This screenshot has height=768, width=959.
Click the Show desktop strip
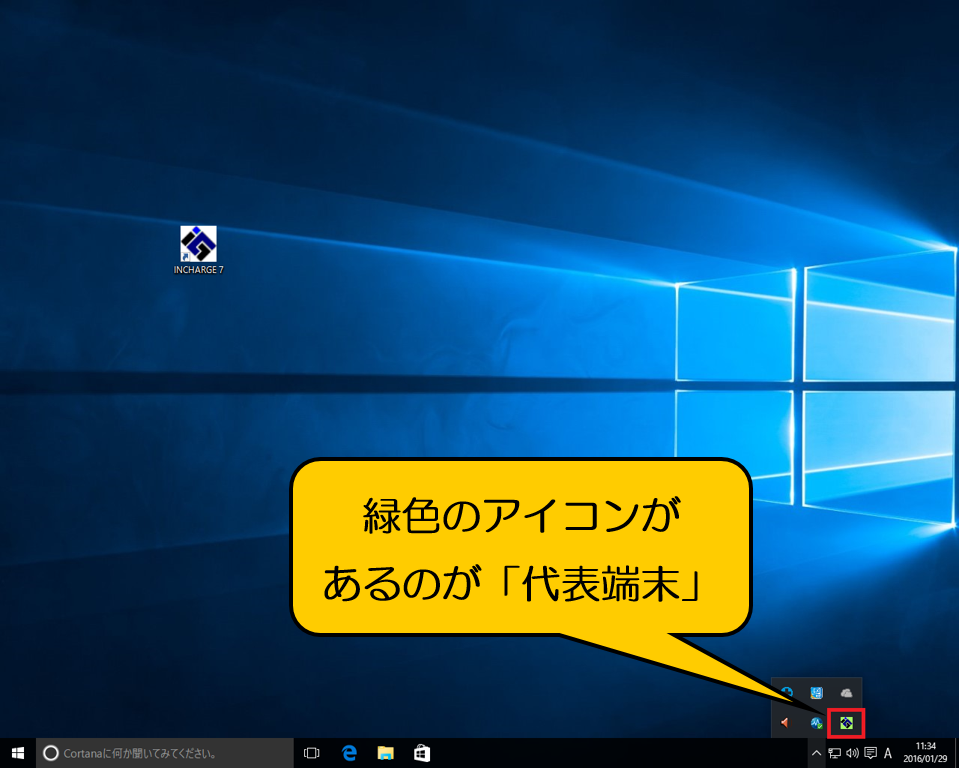pos(956,753)
